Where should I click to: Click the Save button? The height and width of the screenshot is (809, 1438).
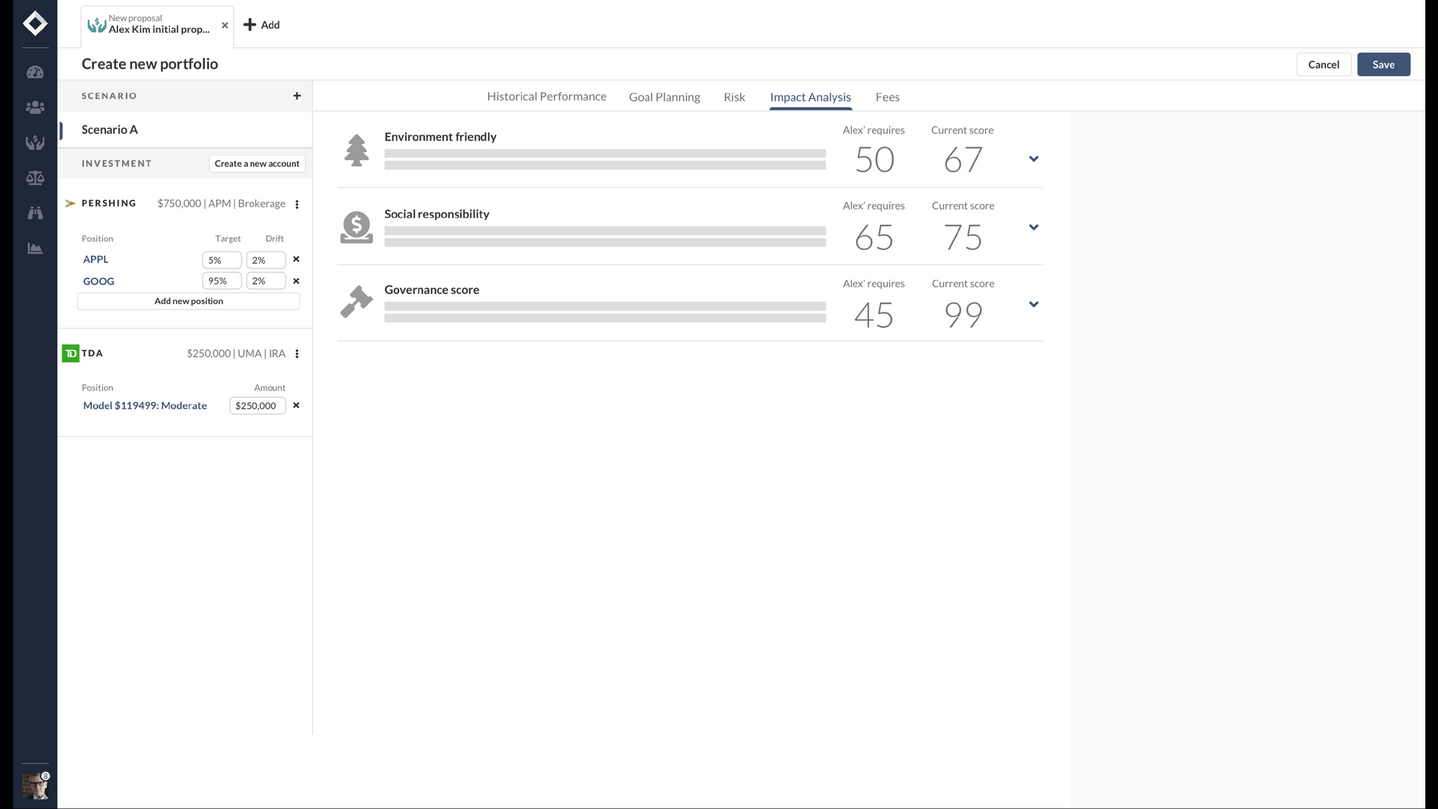(x=1383, y=64)
